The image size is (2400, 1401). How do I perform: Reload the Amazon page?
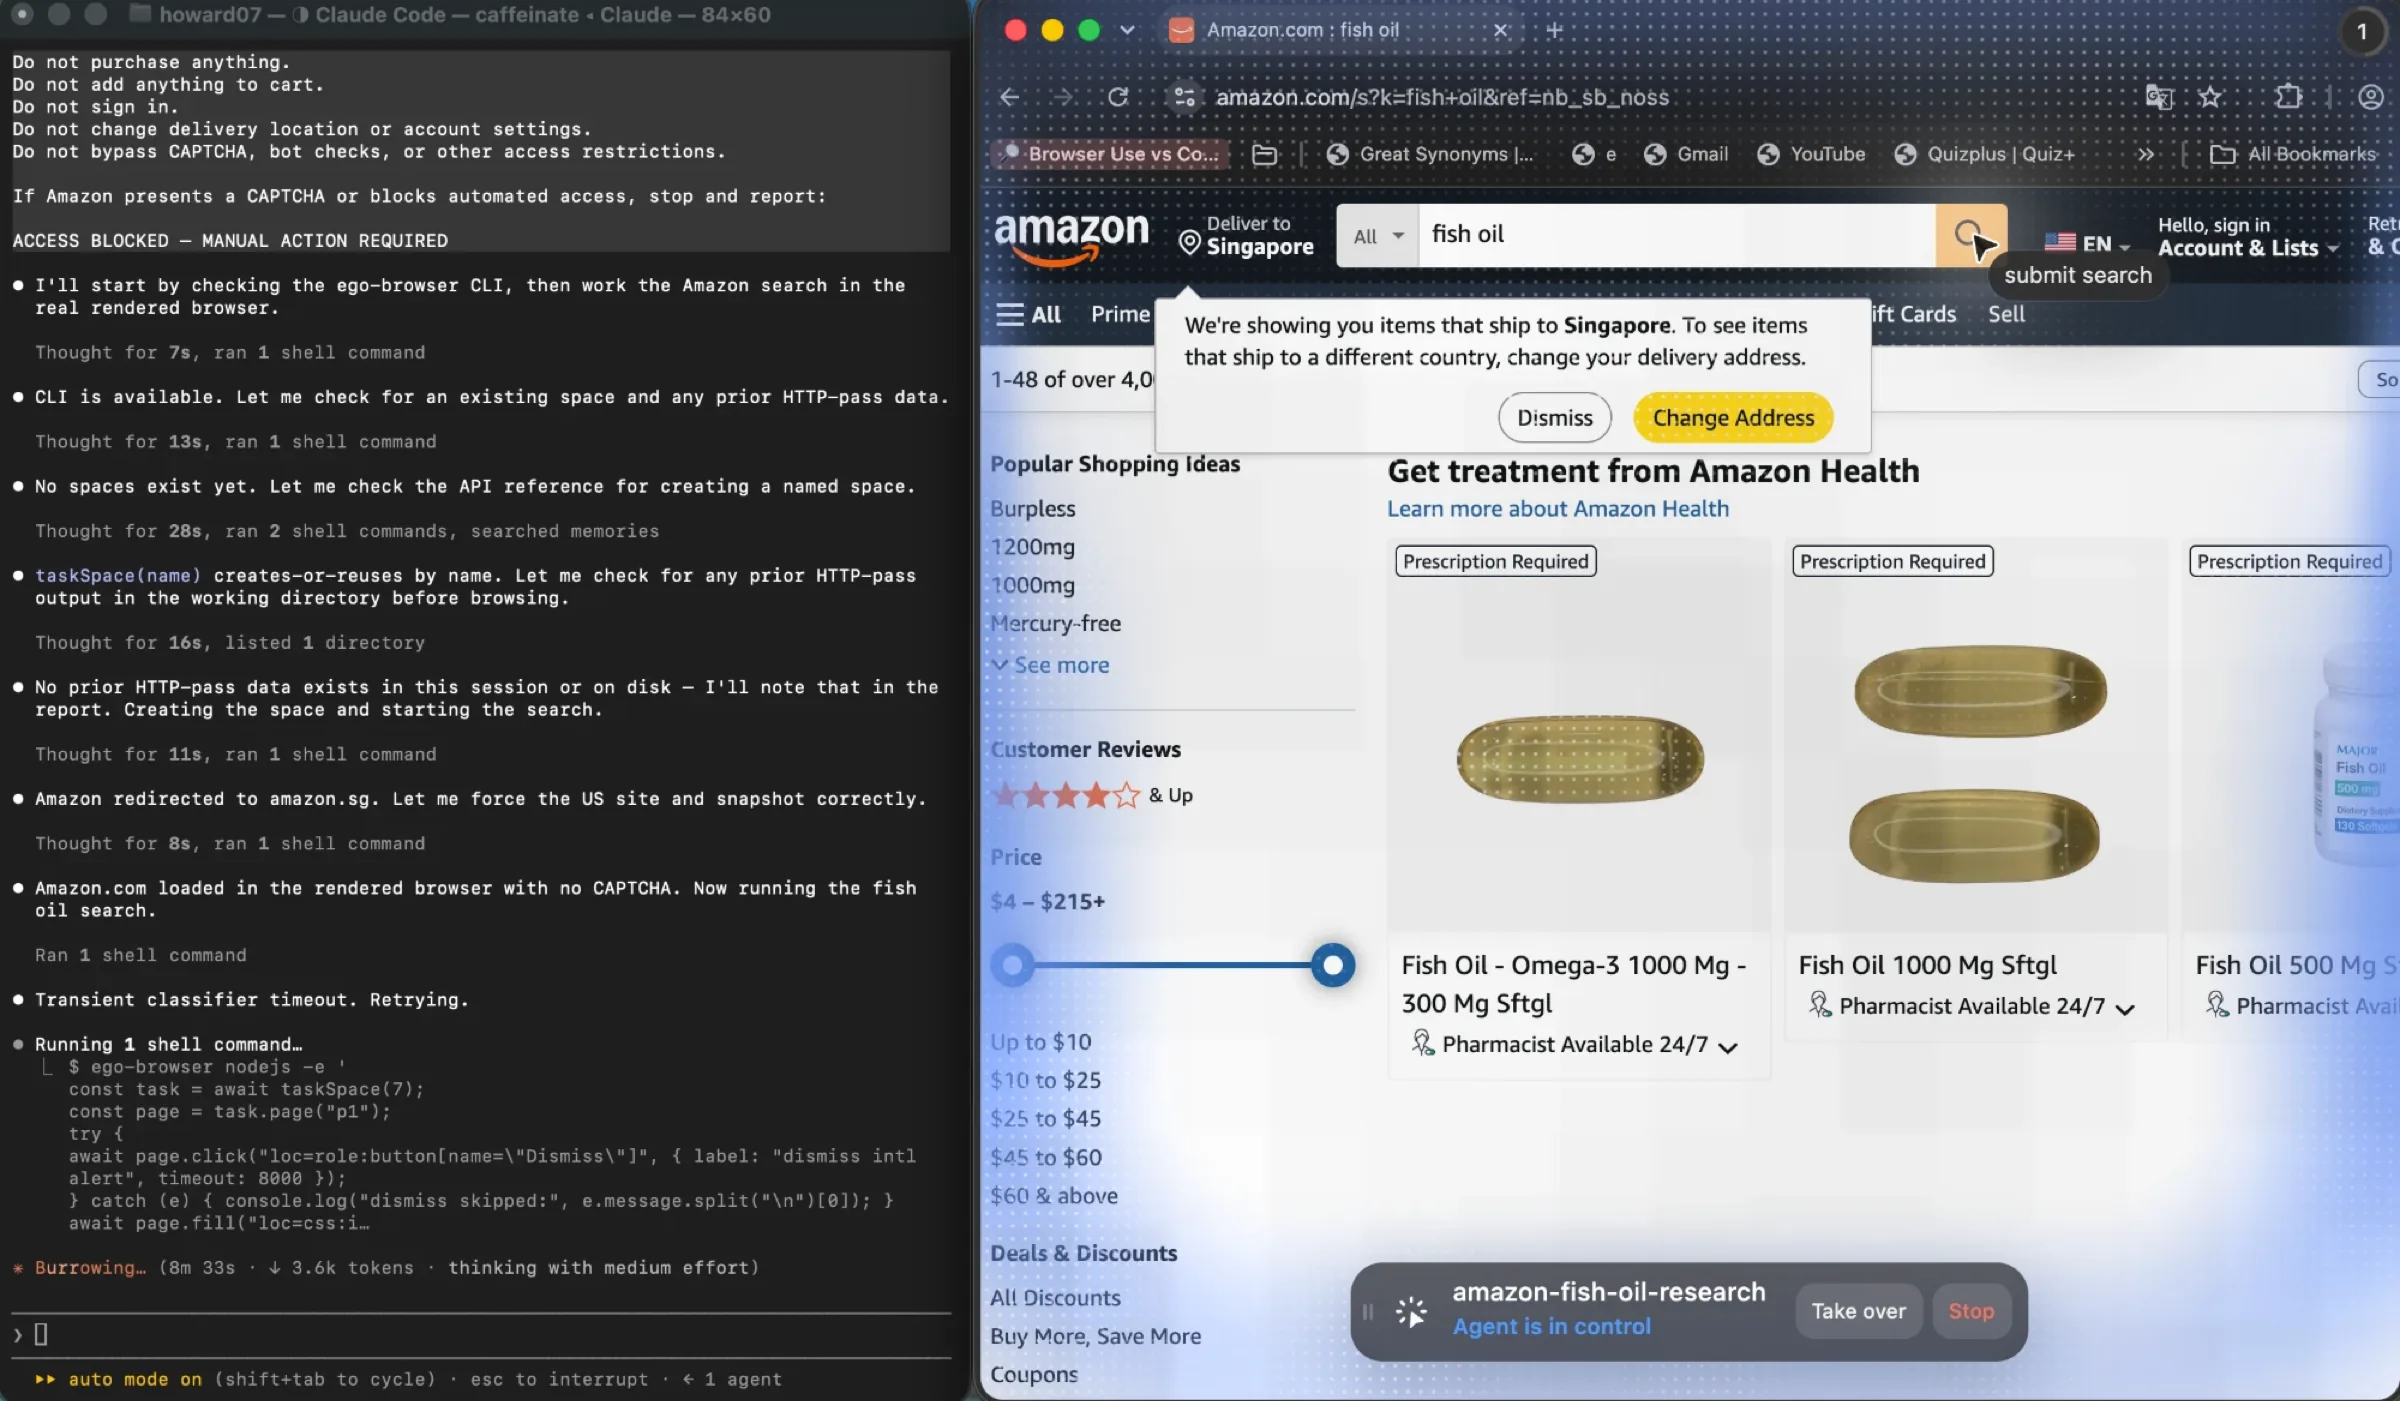click(x=1118, y=97)
